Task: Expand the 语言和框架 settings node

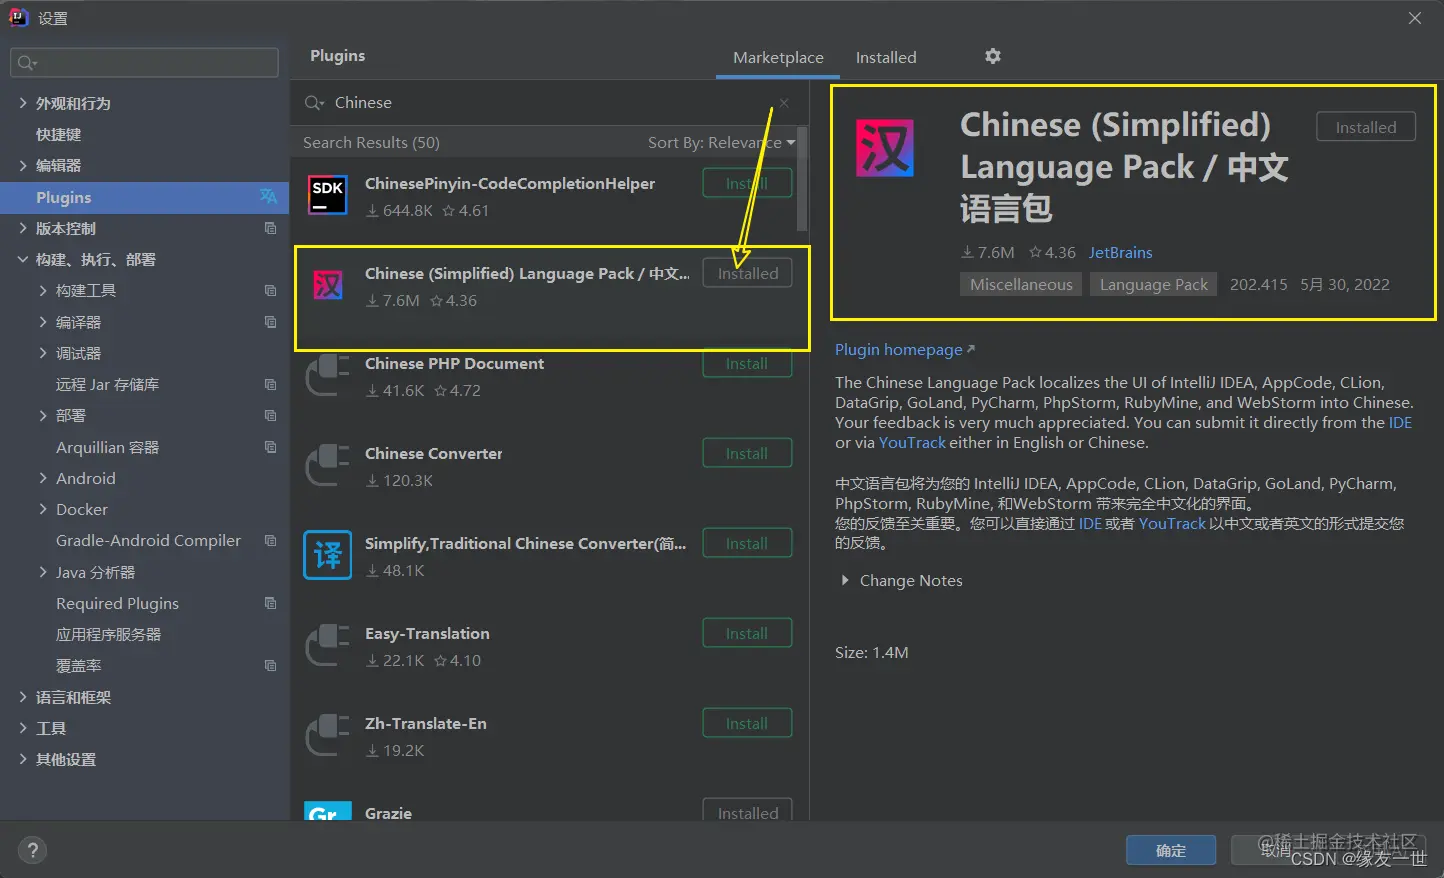Action: pos(23,697)
